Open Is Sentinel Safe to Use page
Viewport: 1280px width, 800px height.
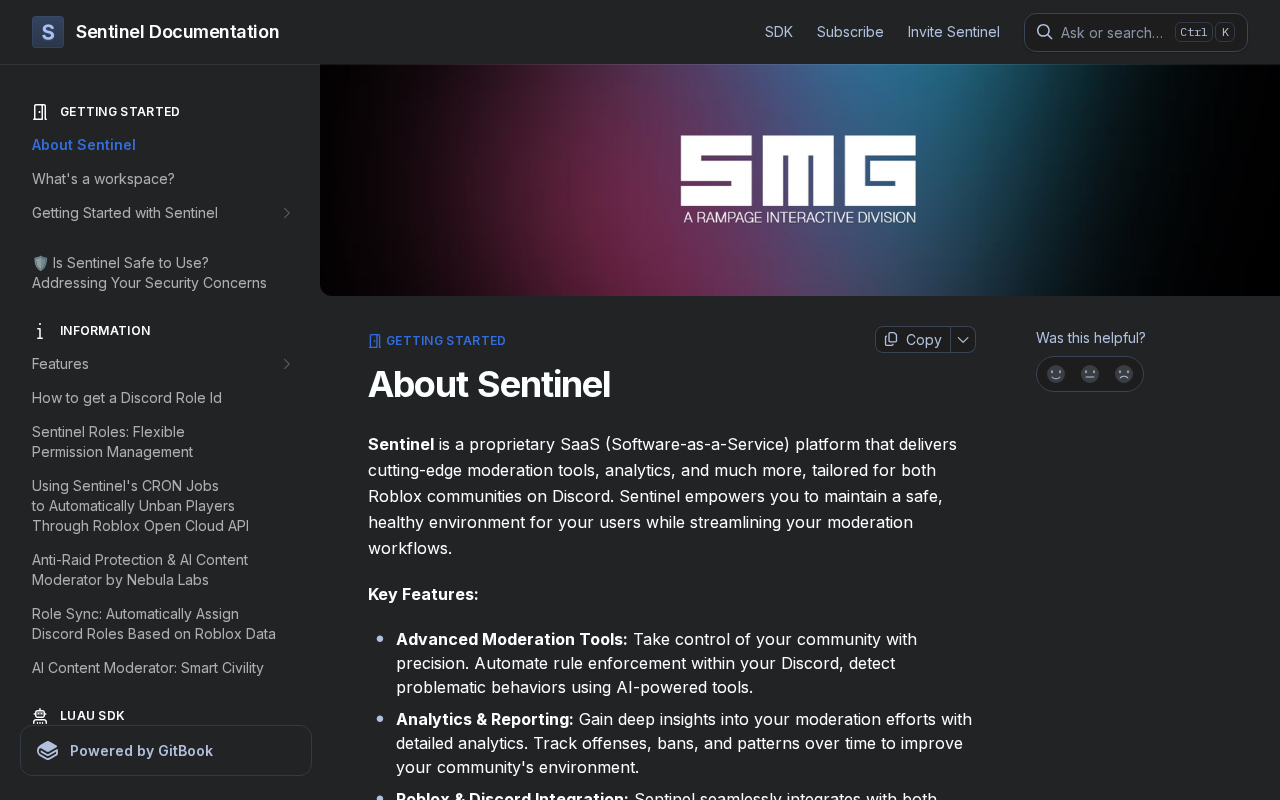(149, 273)
